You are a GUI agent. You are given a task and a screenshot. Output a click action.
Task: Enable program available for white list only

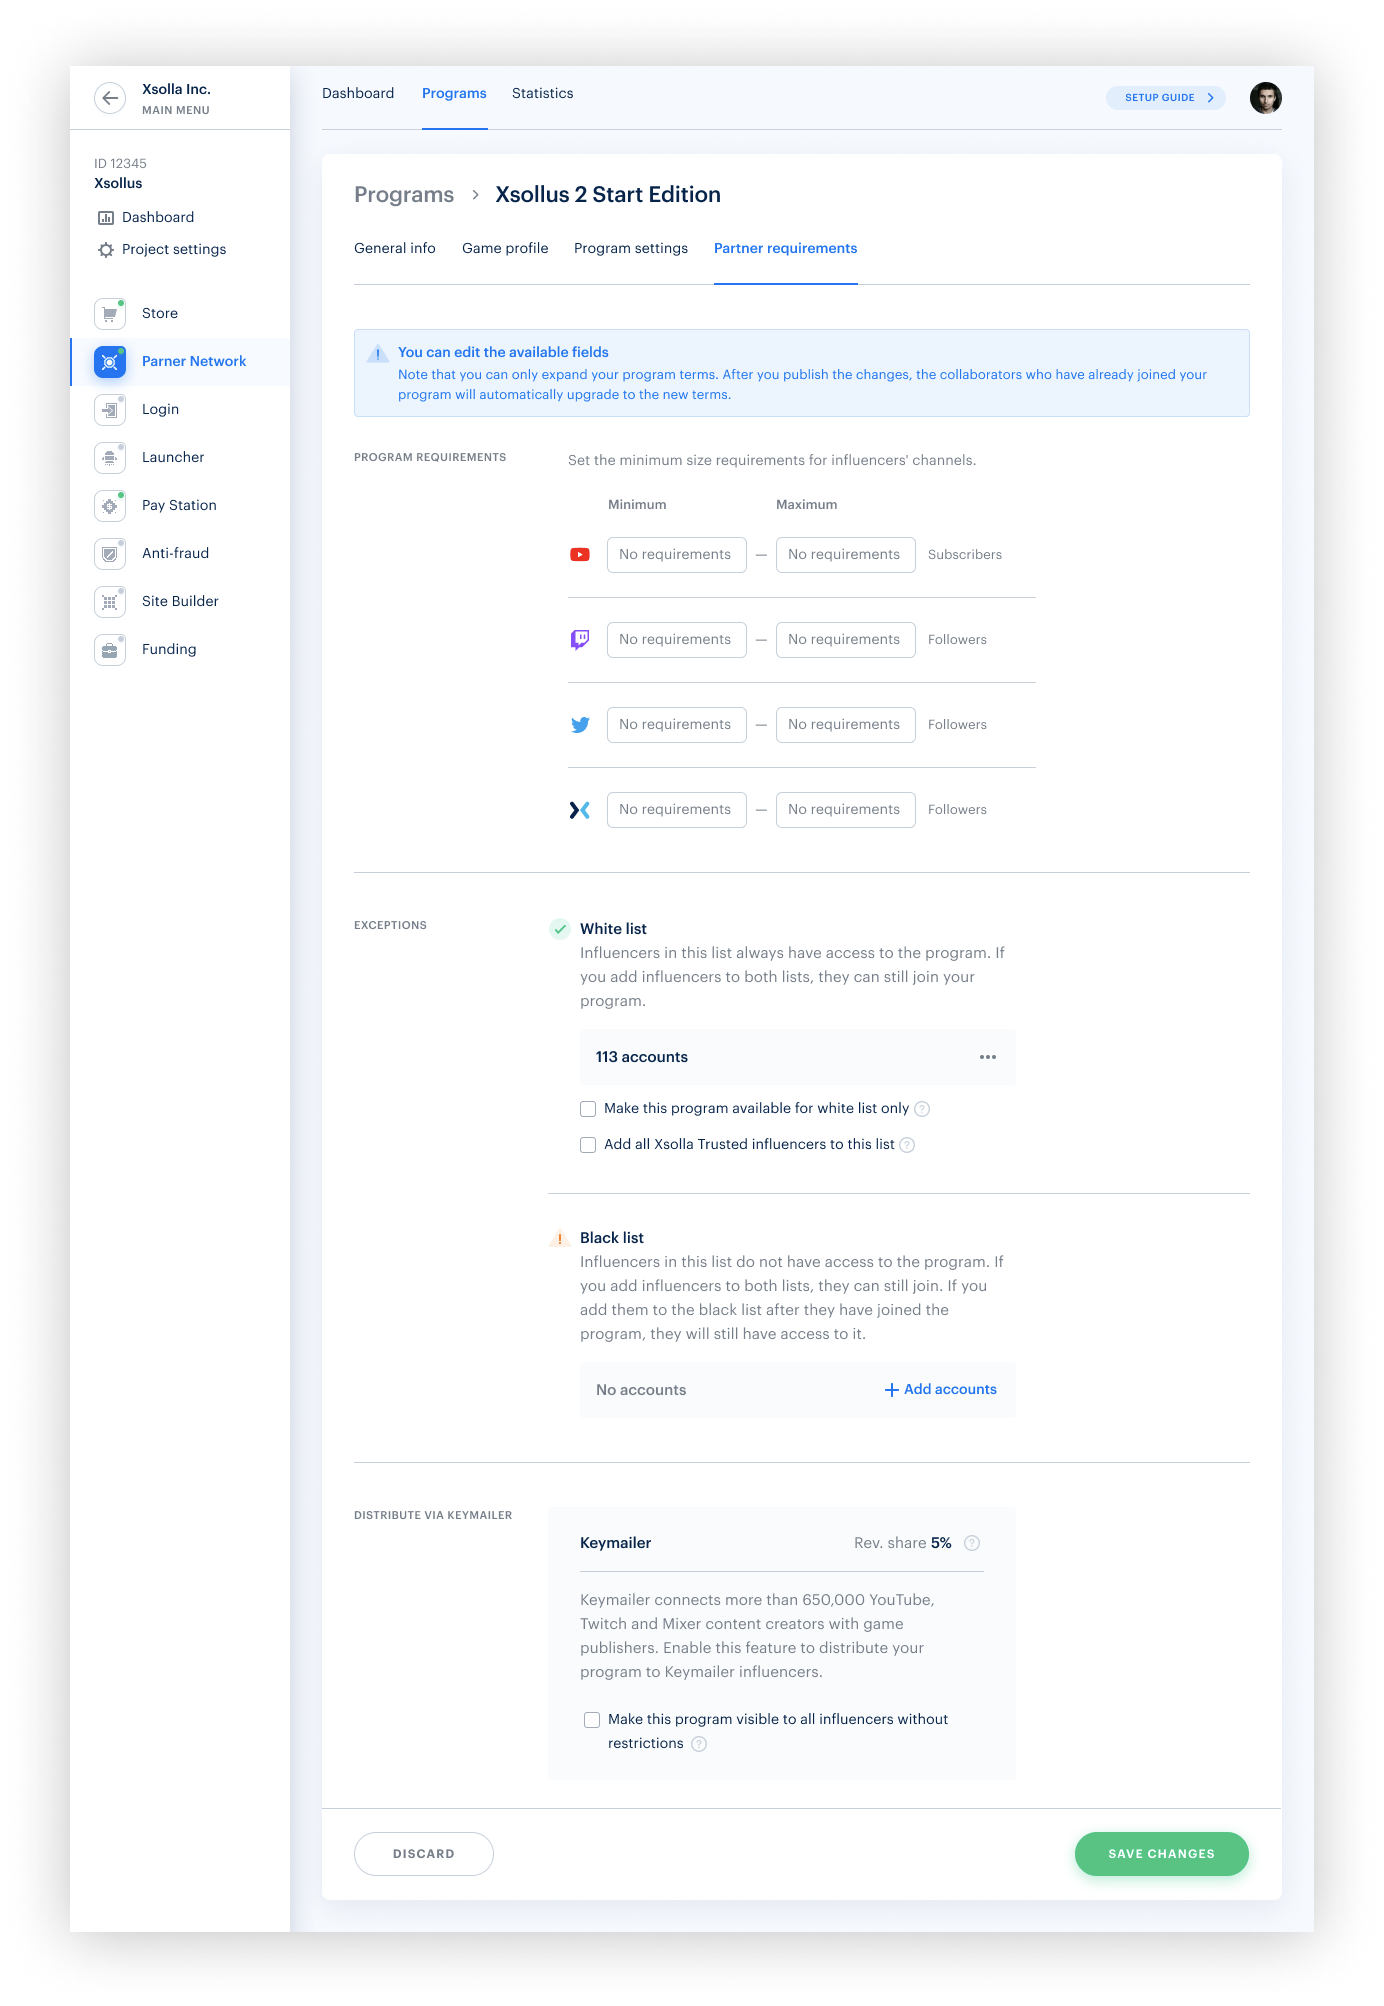[588, 1109]
